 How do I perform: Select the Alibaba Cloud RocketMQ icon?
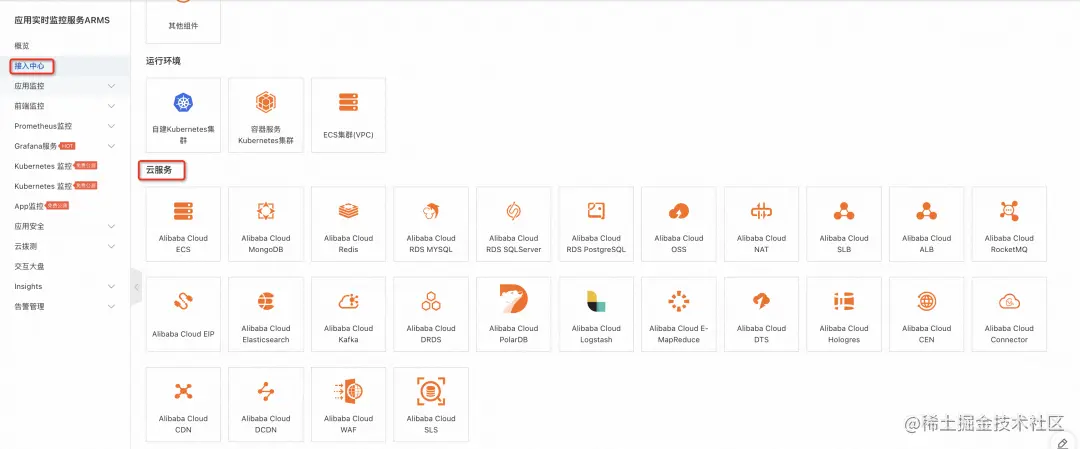click(1010, 211)
